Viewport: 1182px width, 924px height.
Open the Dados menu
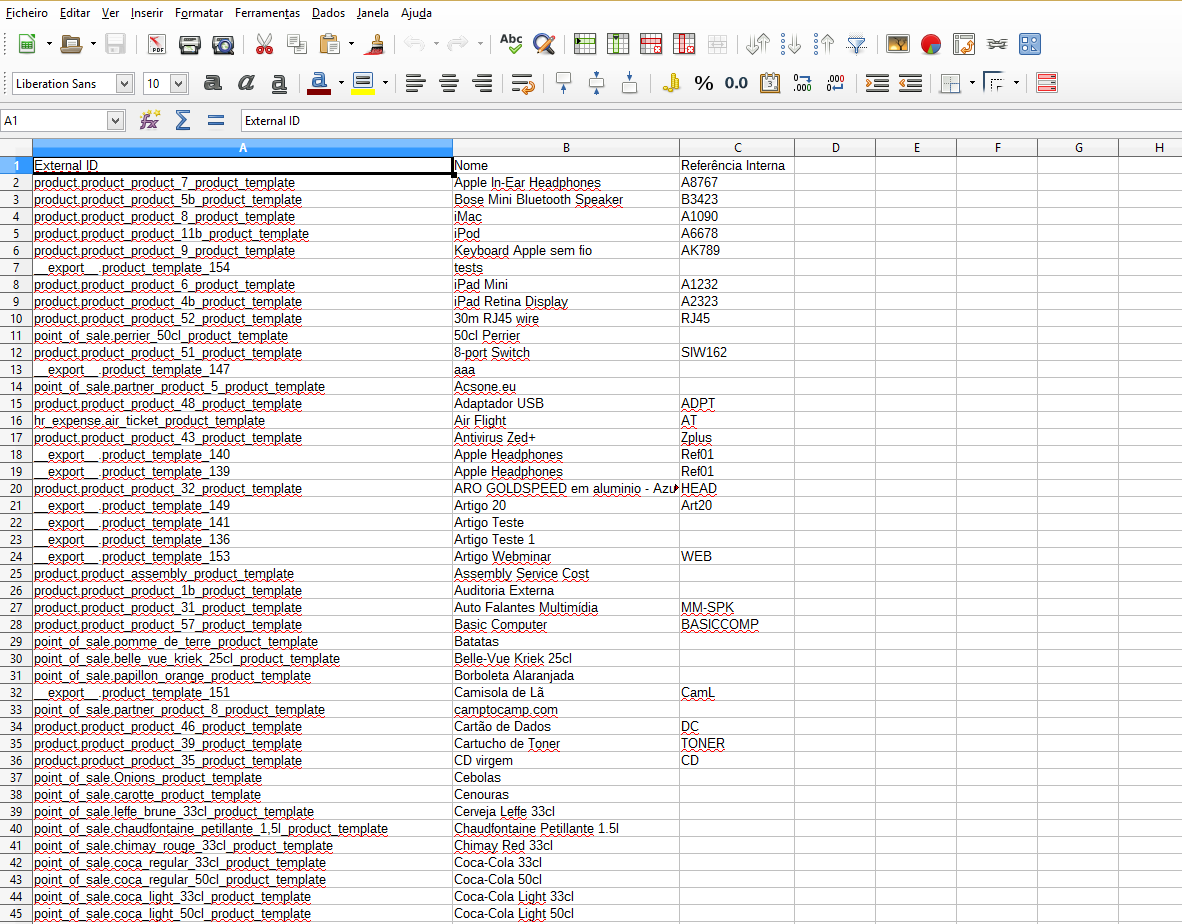pyautogui.click(x=328, y=13)
